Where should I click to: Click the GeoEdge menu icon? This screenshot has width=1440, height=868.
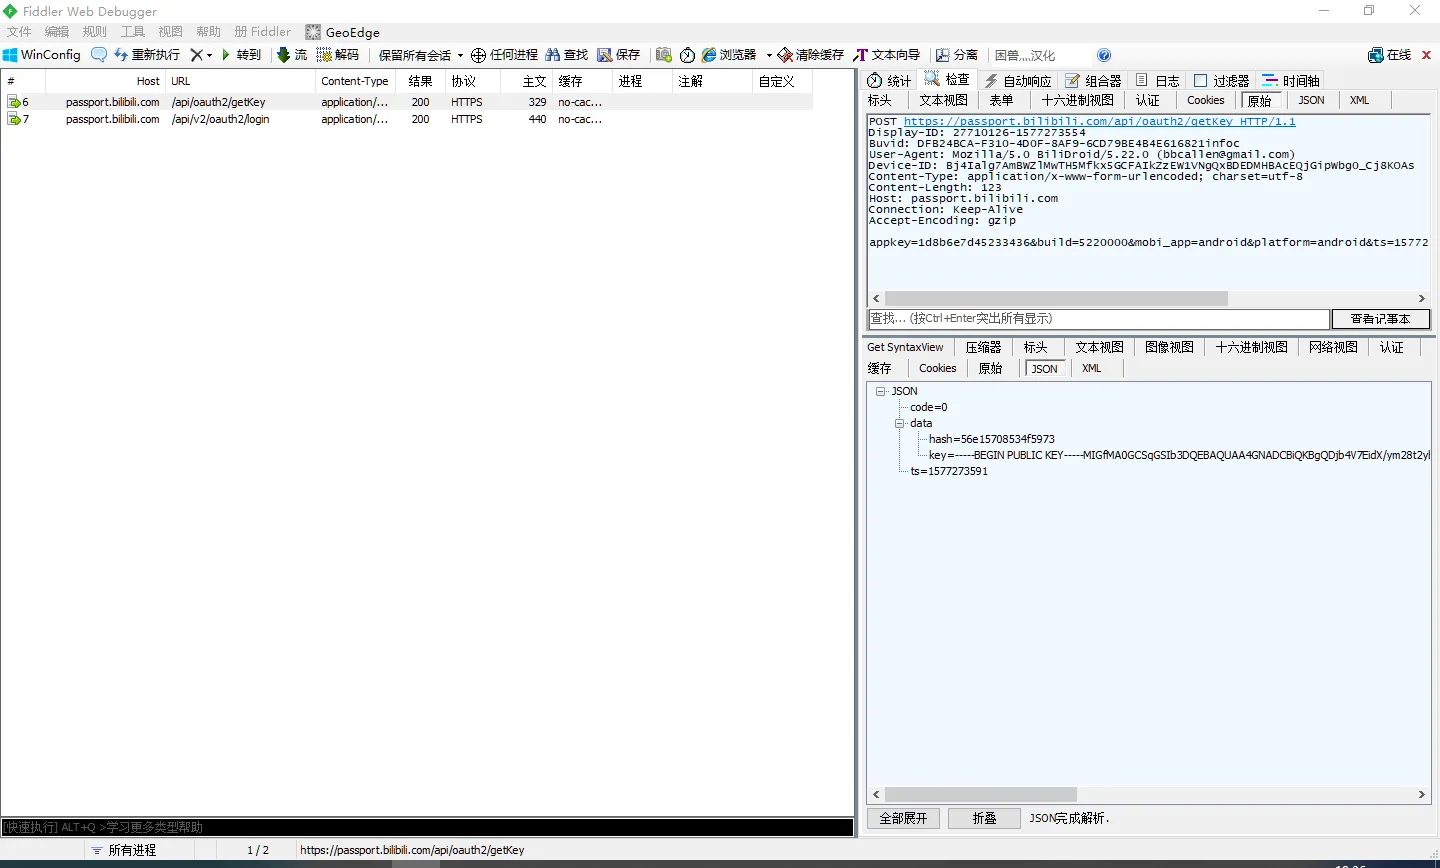313,32
